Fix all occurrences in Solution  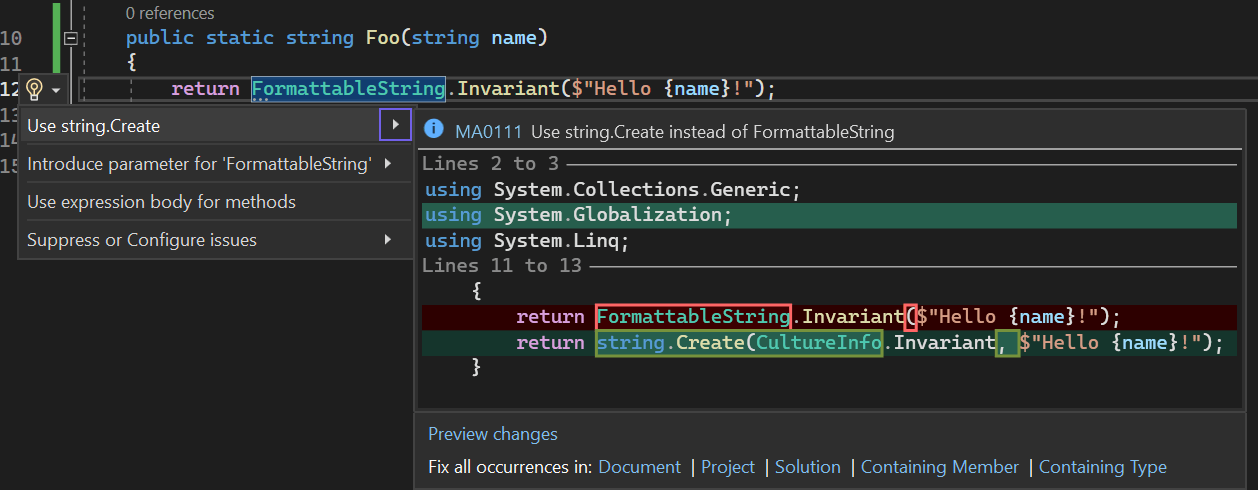click(x=807, y=467)
